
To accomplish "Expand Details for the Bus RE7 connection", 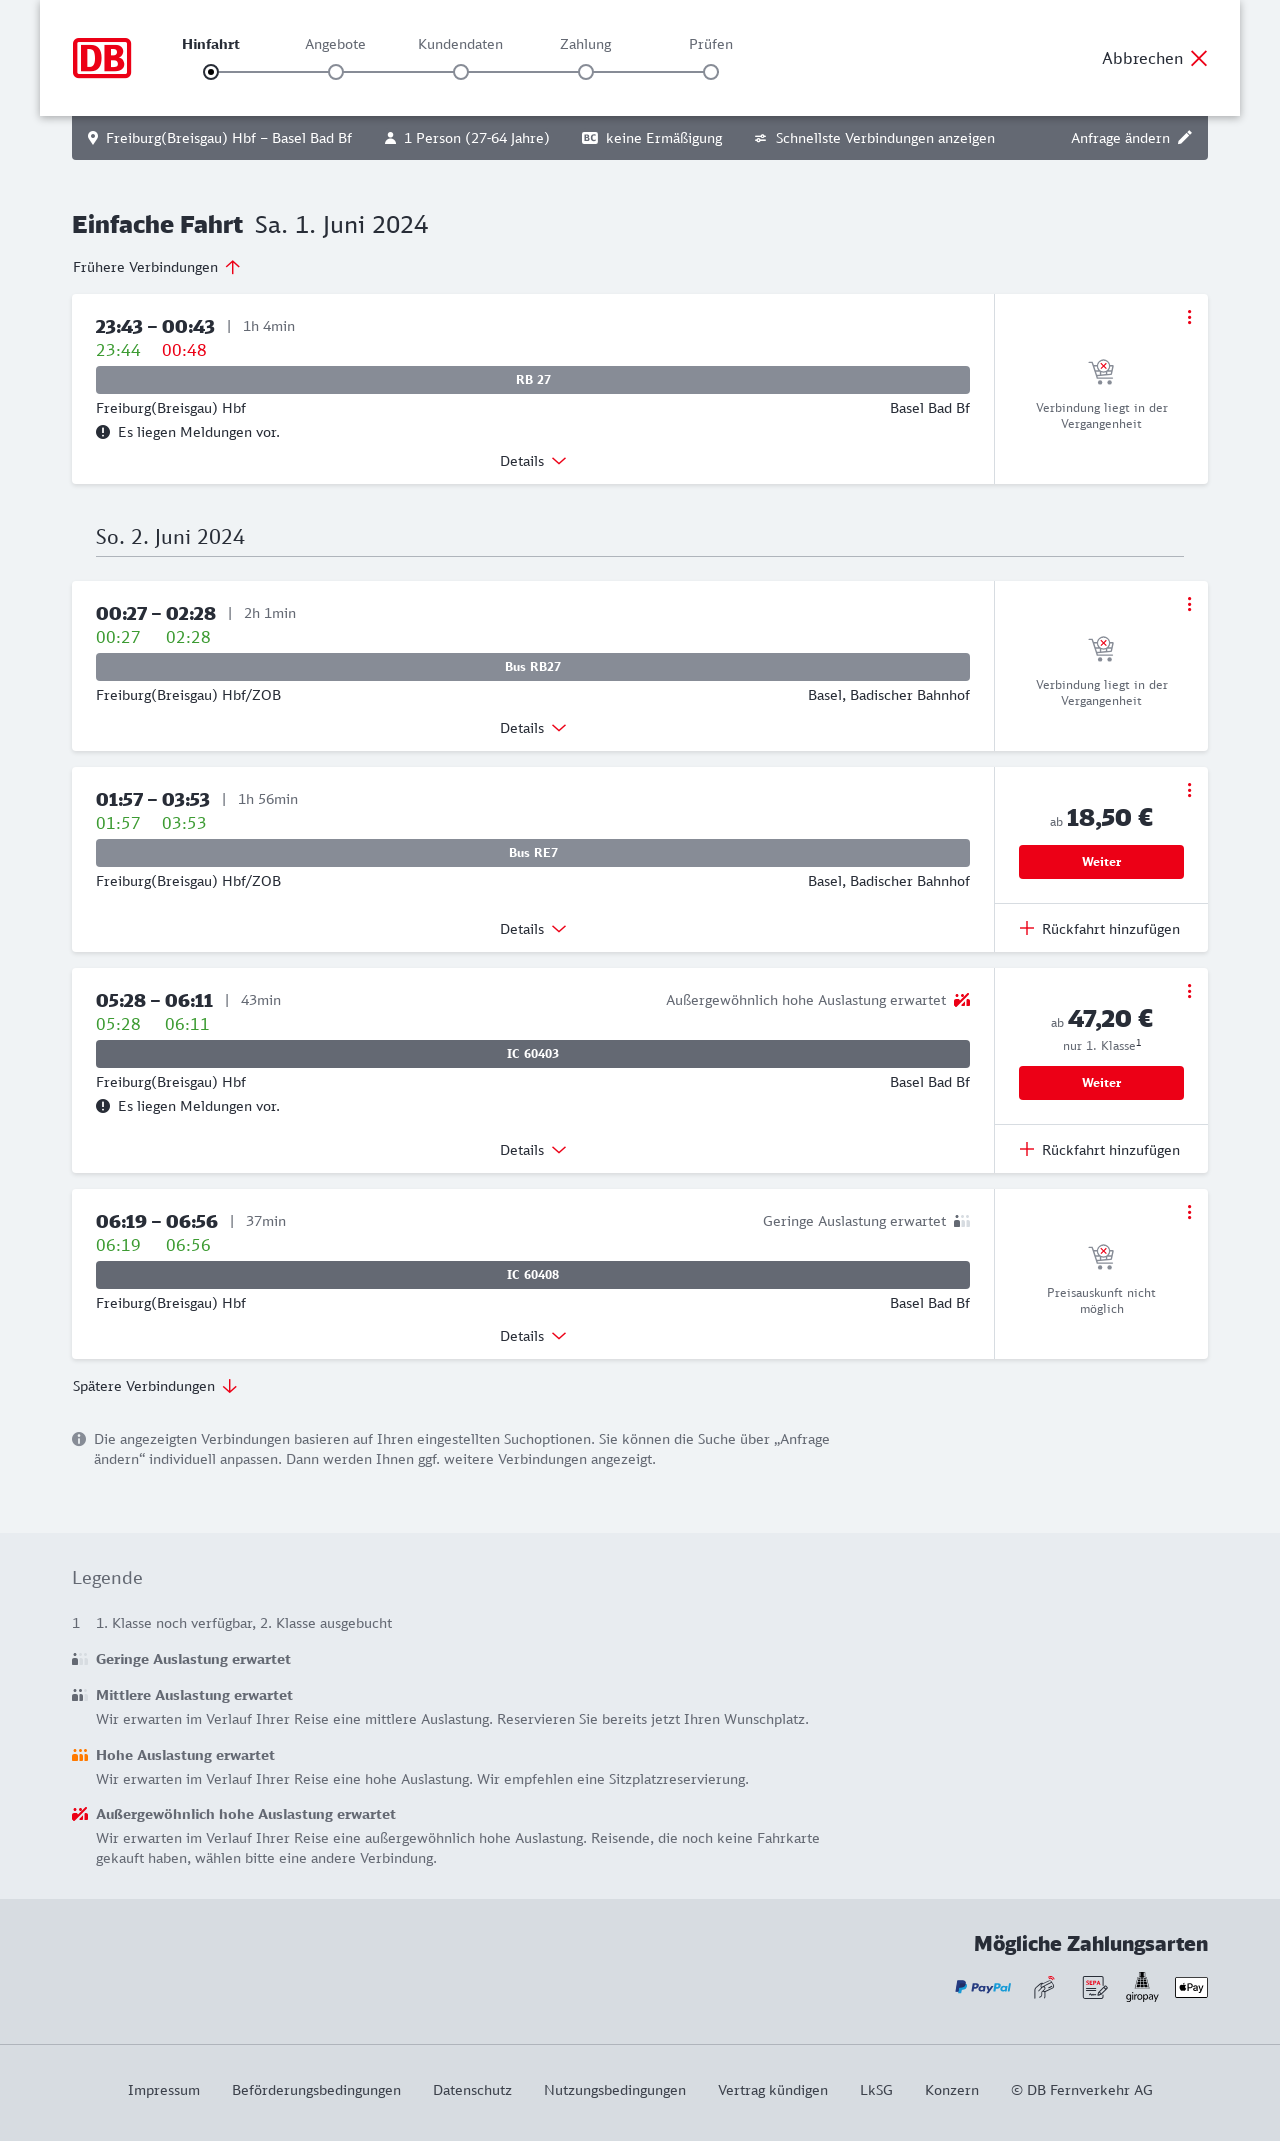I will [x=533, y=929].
